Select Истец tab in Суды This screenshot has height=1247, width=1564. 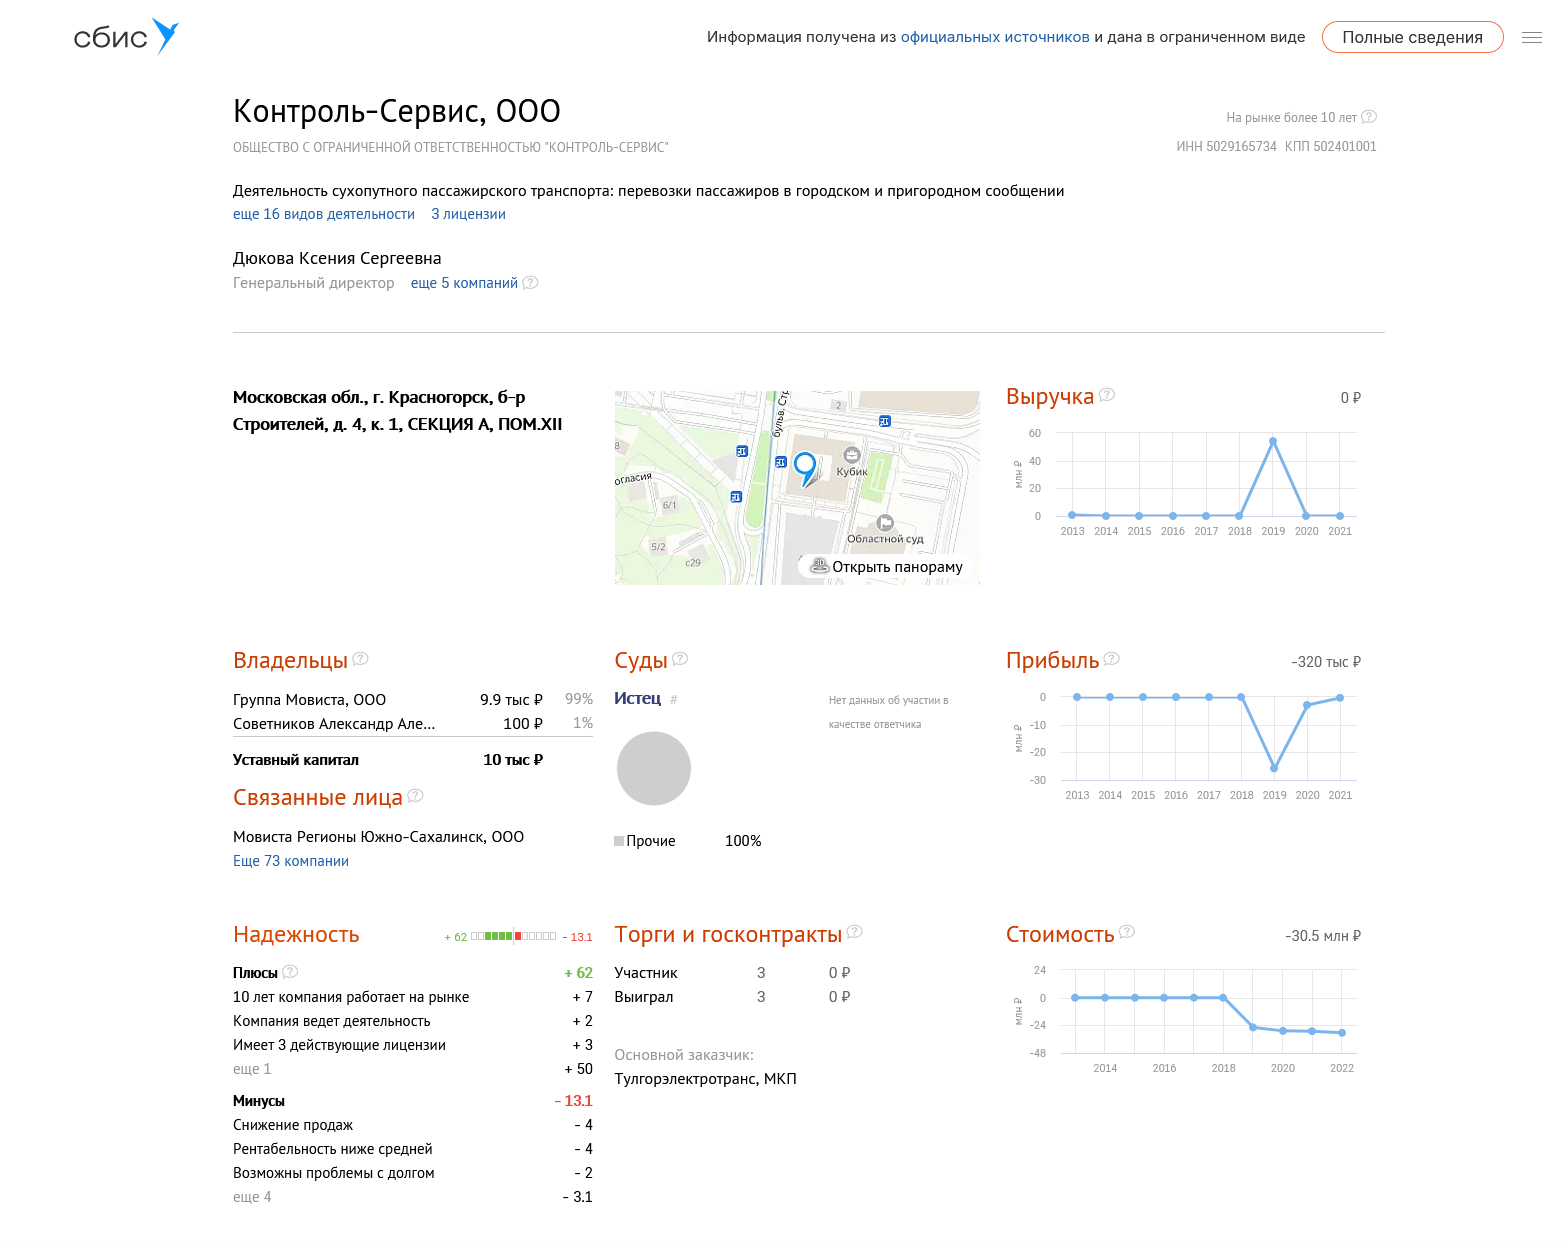coord(637,698)
